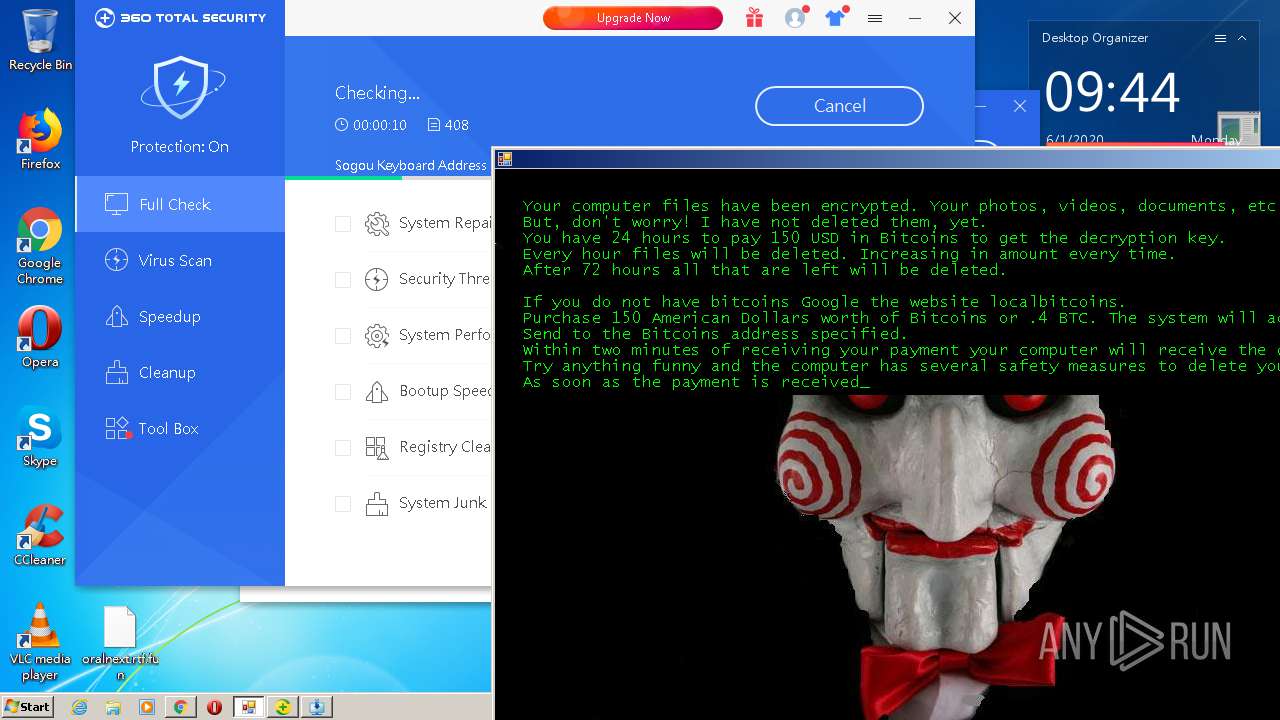The height and width of the screenshot is (720, 1280).
Task: Tick the Security Threats checkbox
Action: (343, 280)
